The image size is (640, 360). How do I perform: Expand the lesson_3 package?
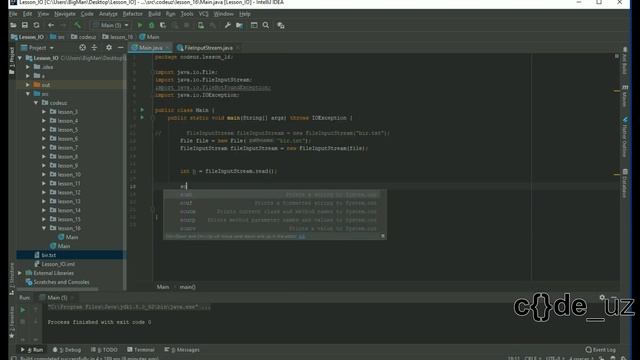[x=44, y=112]
